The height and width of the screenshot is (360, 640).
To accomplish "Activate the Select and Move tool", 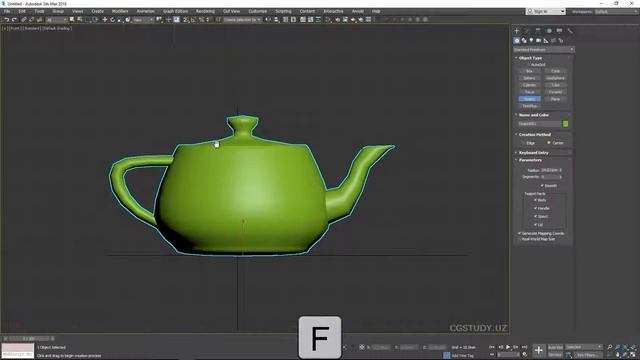I will pyautogui.click(x=104, y=20).
